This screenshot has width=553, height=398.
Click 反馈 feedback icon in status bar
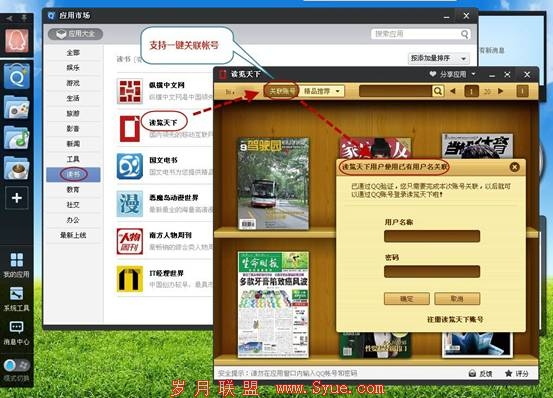(x=473, y=373)
